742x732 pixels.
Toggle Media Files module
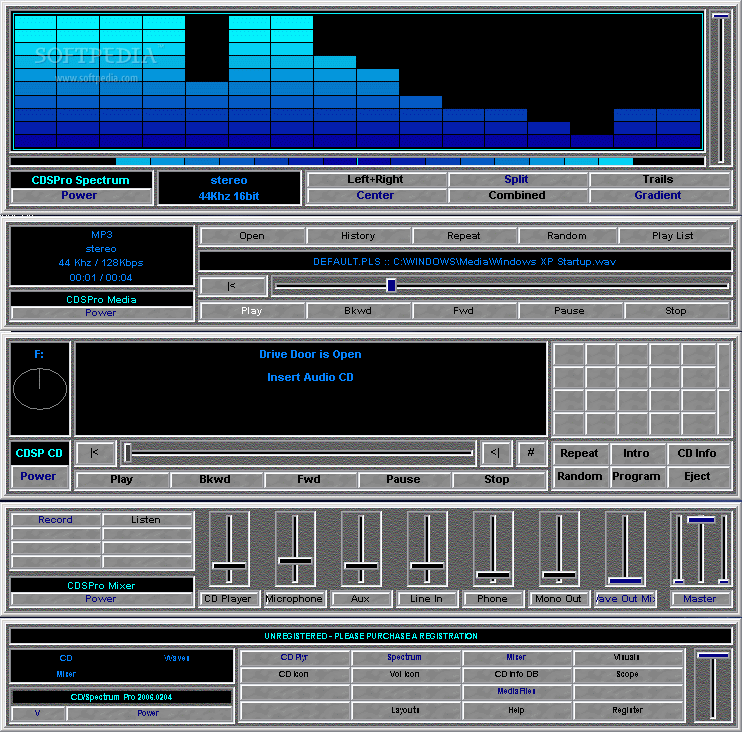517,691
